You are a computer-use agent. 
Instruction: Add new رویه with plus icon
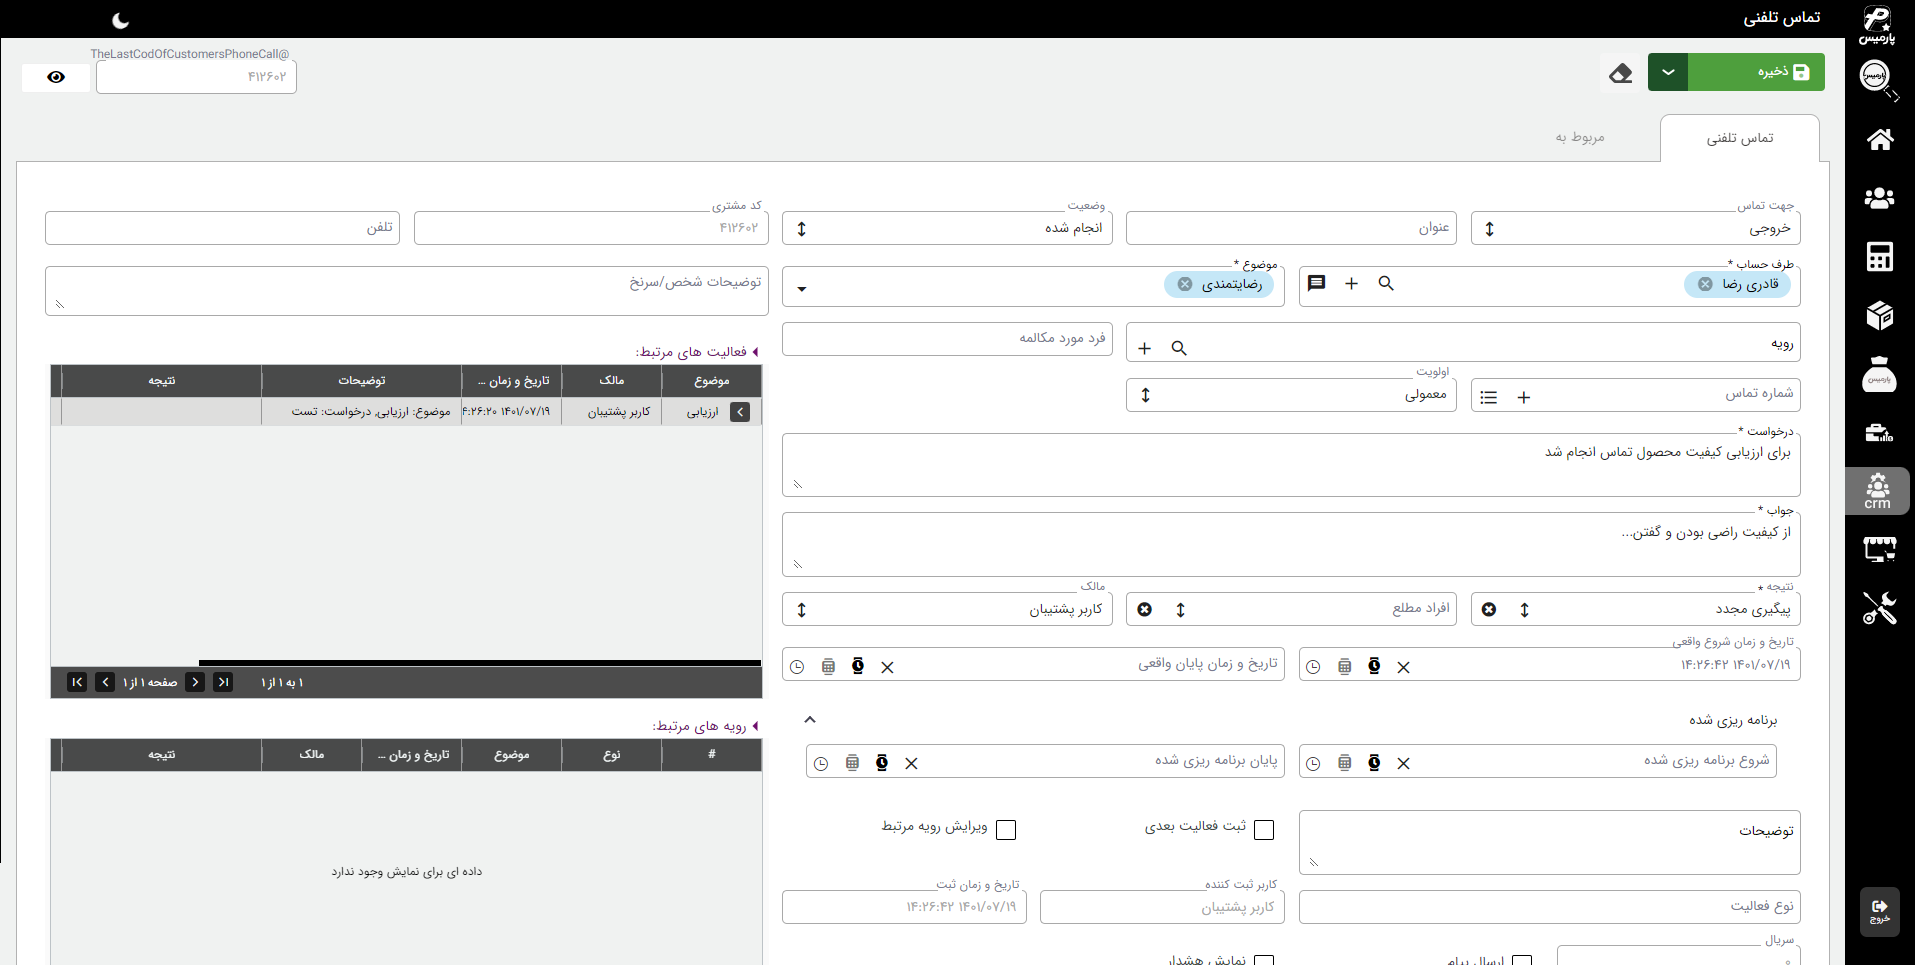pos(1145,348)
